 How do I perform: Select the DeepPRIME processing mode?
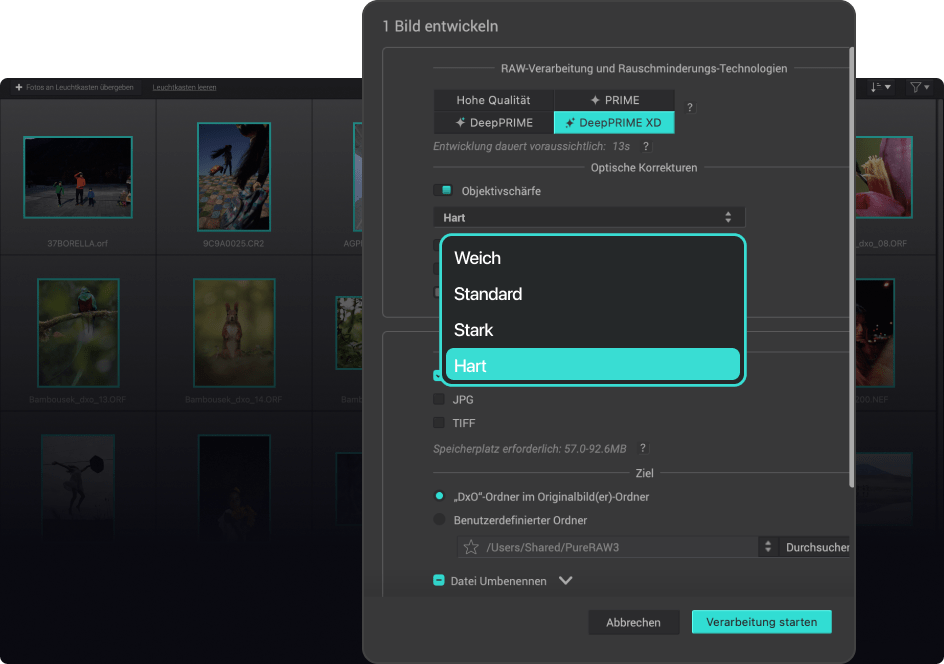(x=494, y=122)
